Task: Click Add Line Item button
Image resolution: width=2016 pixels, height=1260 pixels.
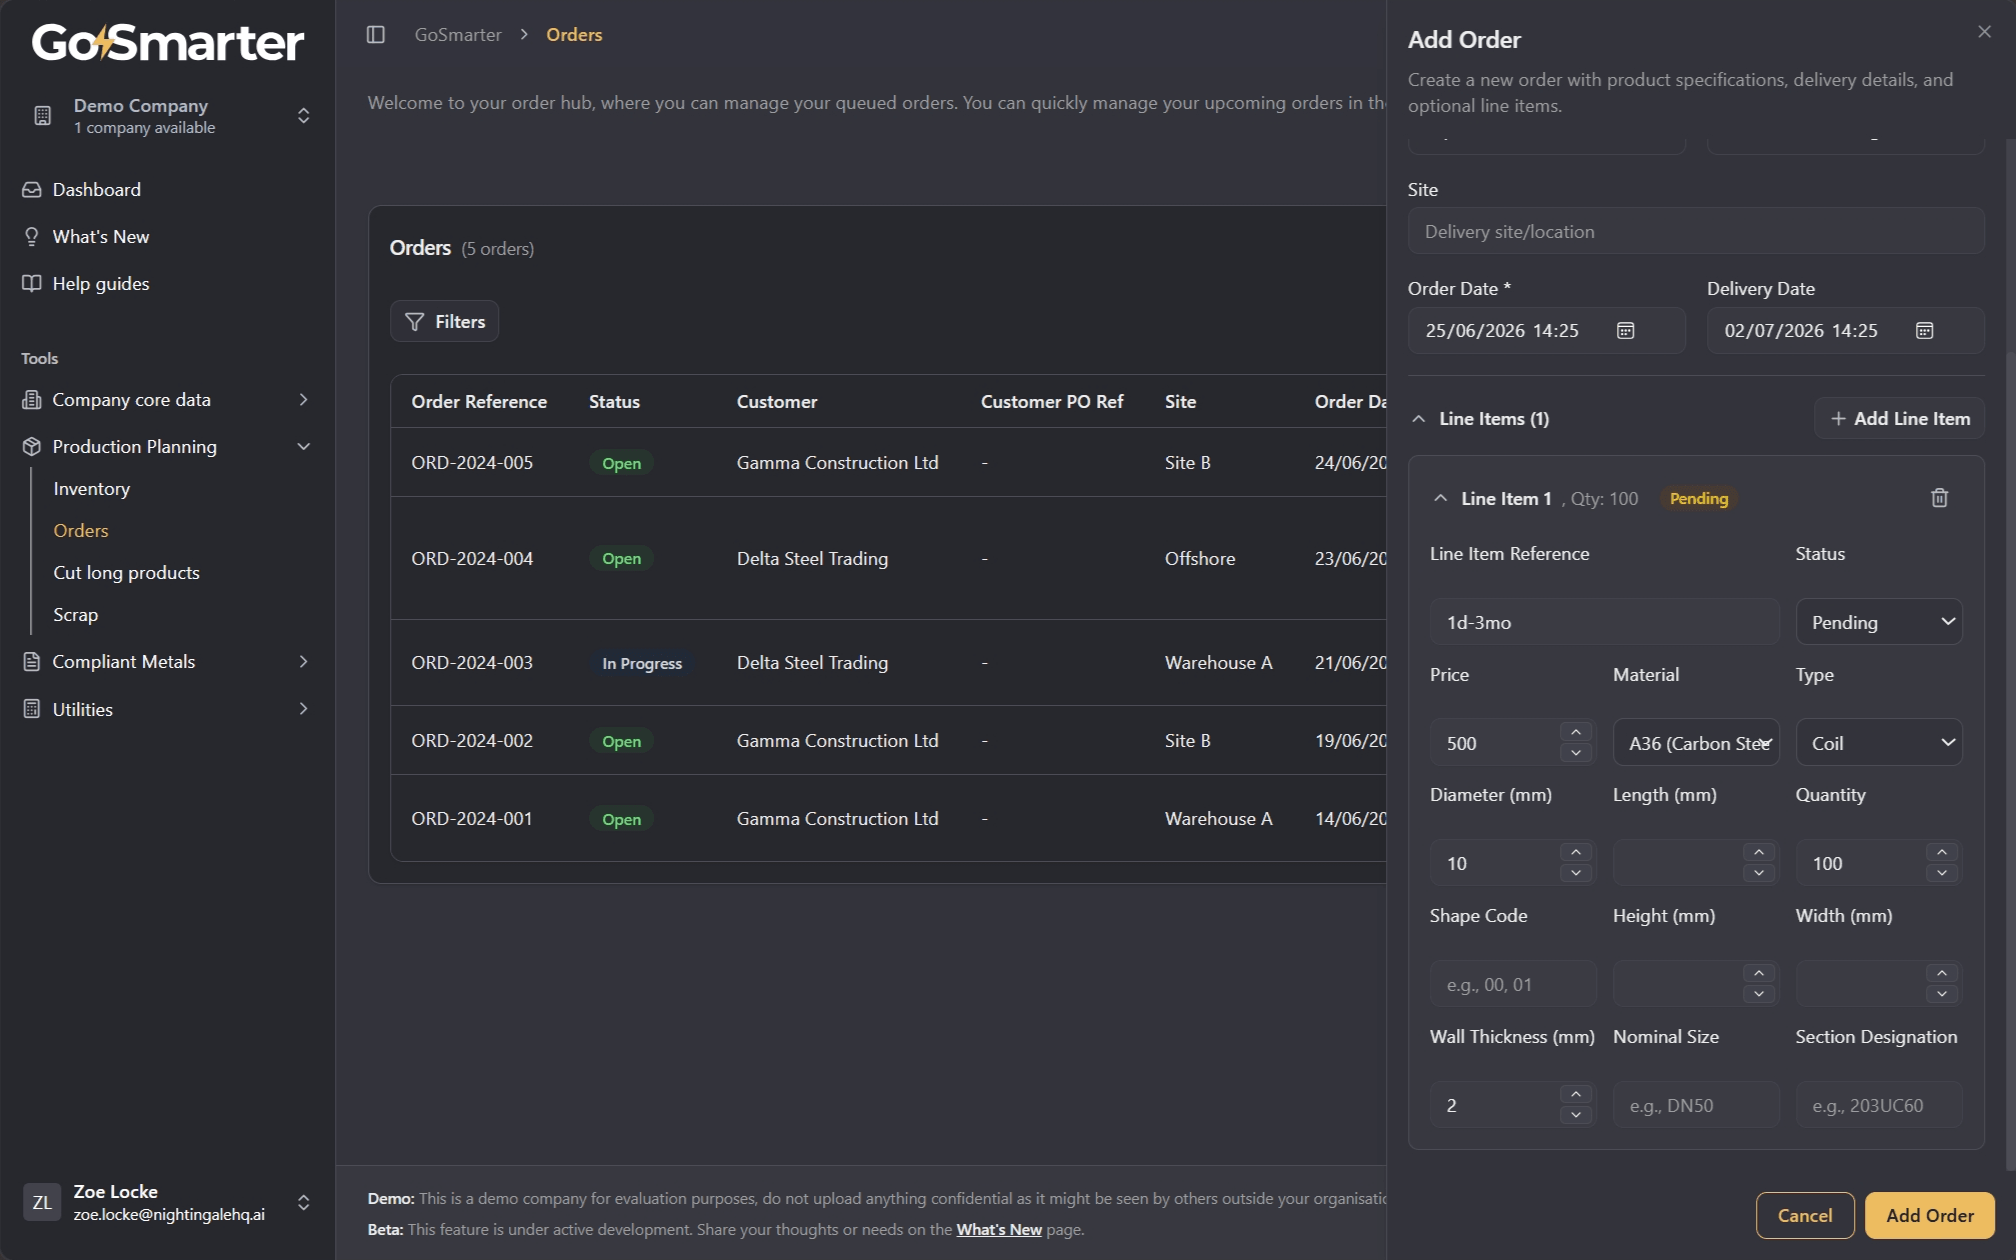Action: point(1899,419)
